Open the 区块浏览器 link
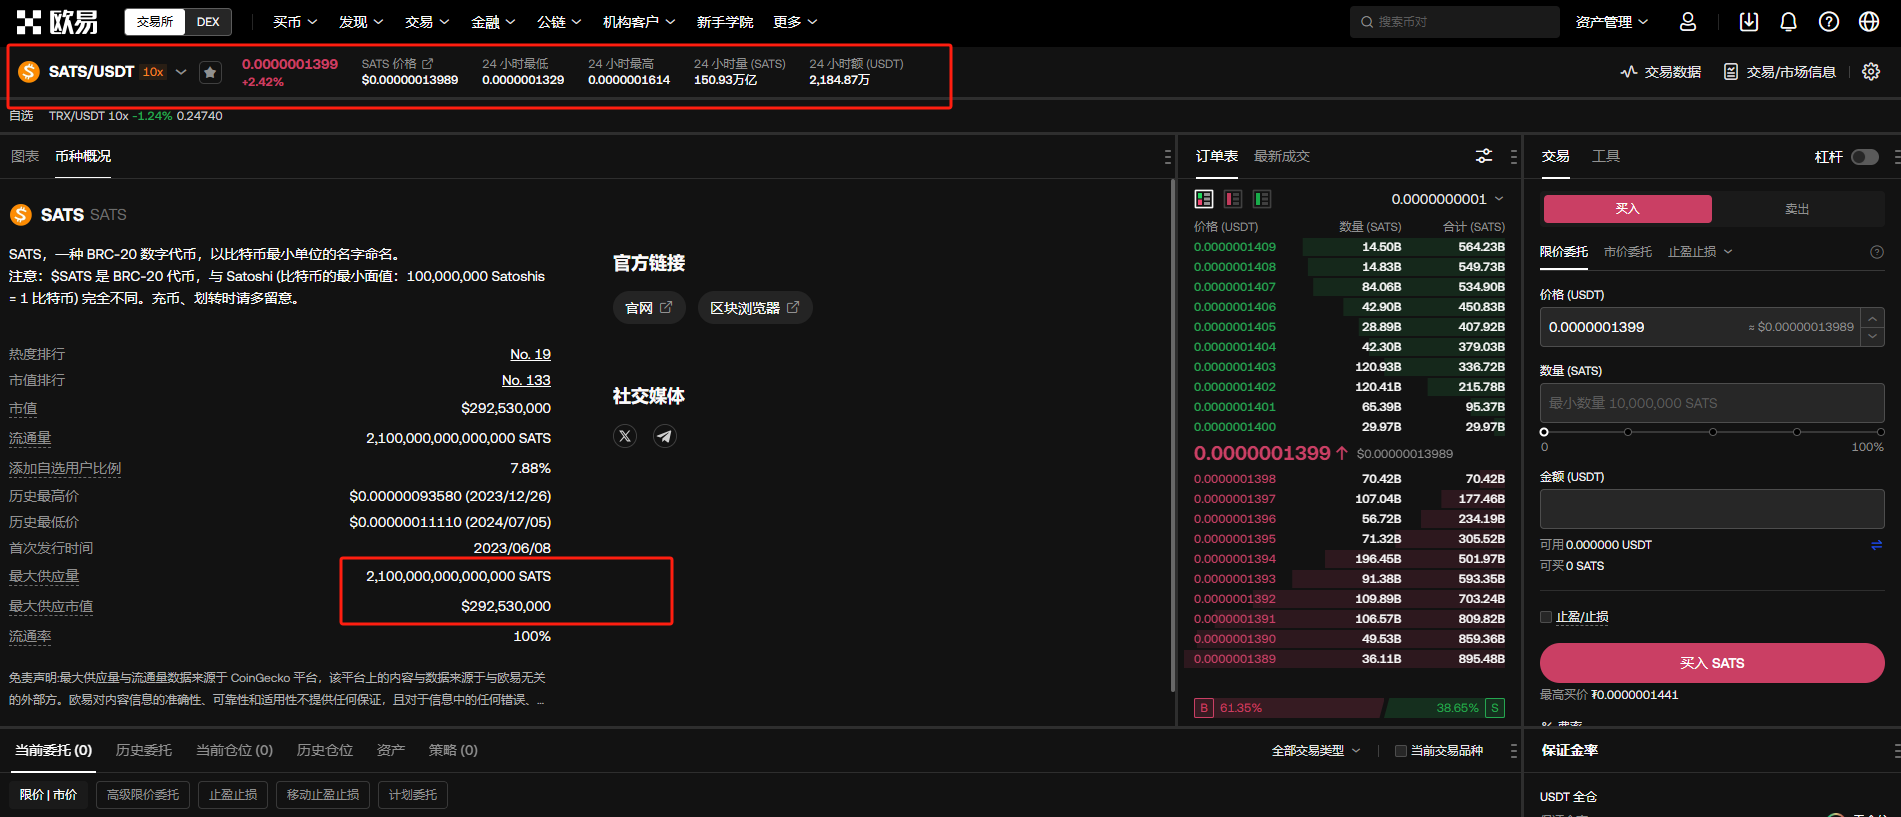Screen dimensions: 1901x817 (754, 308)
